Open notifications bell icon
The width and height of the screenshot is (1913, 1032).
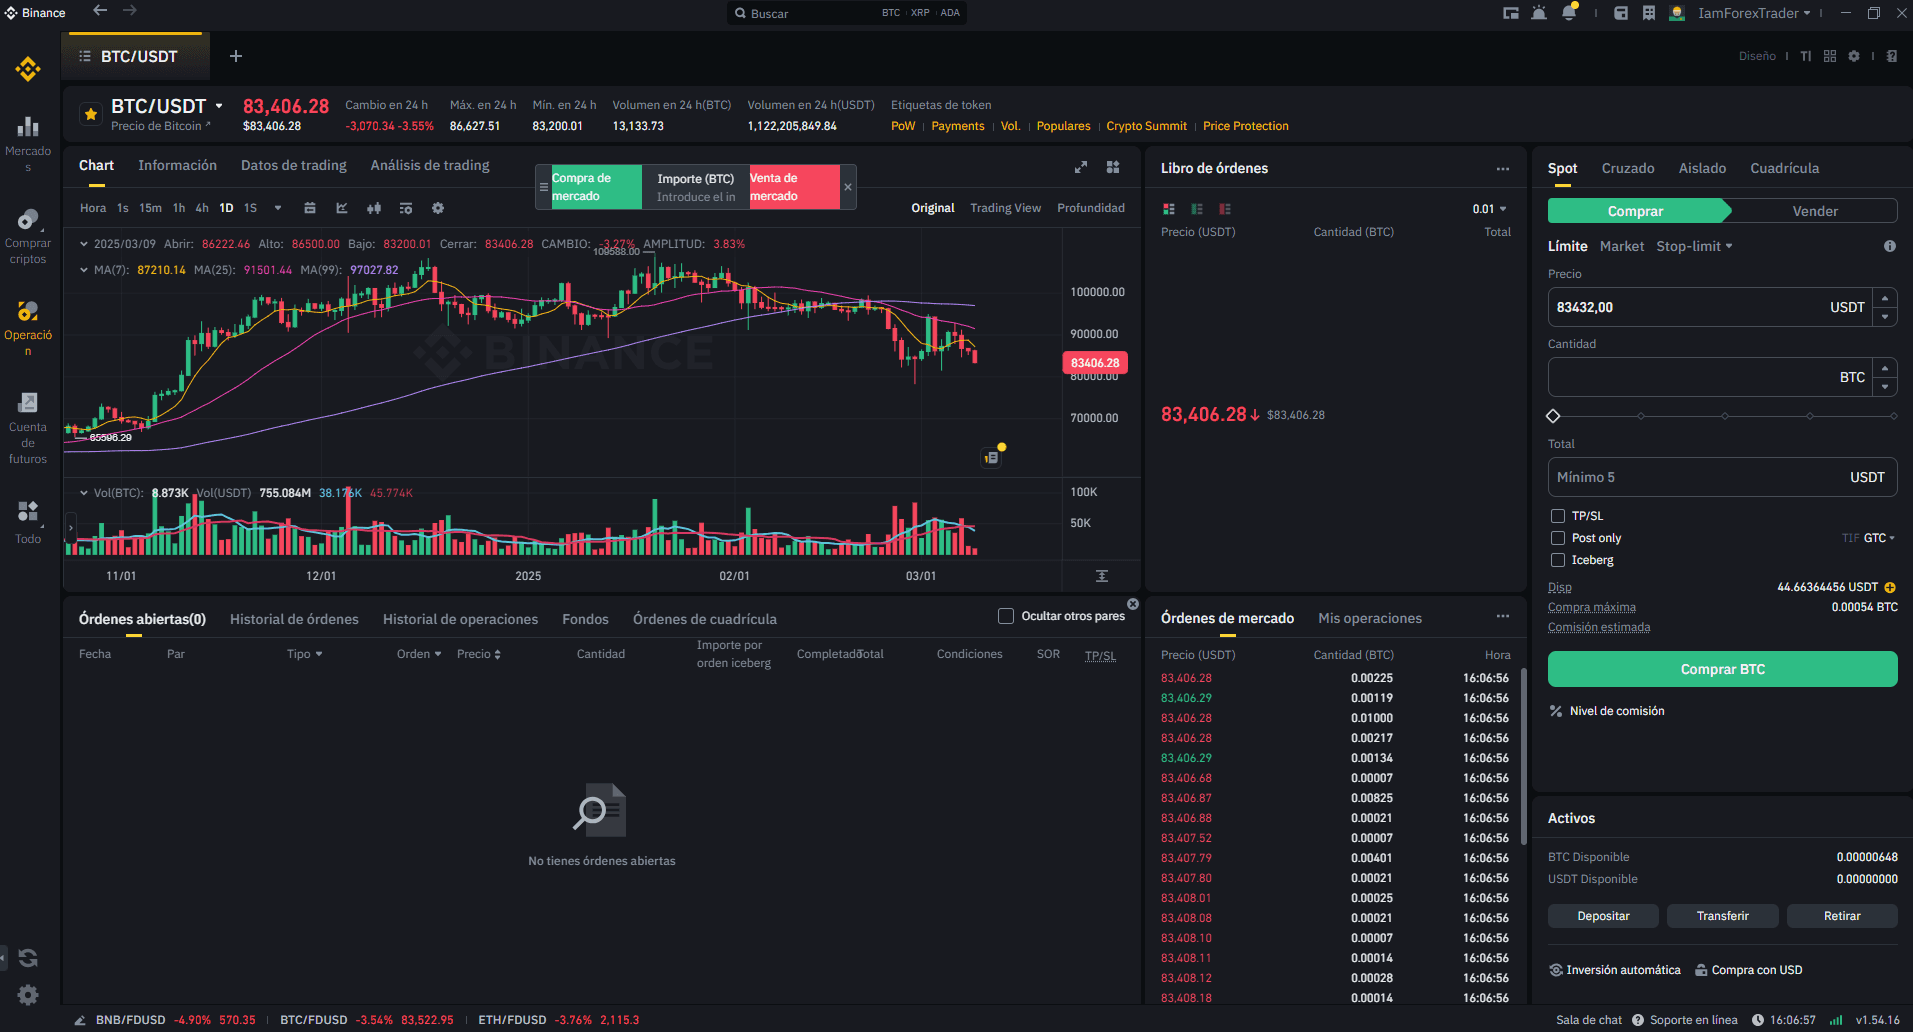[1569, 13]
